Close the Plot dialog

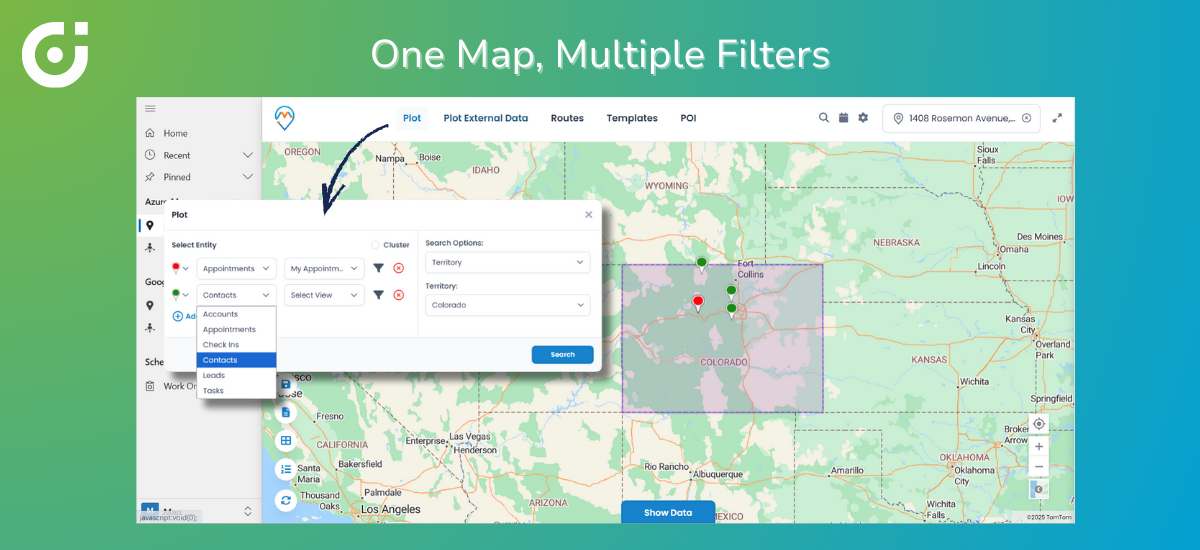(x=588, y=214)
